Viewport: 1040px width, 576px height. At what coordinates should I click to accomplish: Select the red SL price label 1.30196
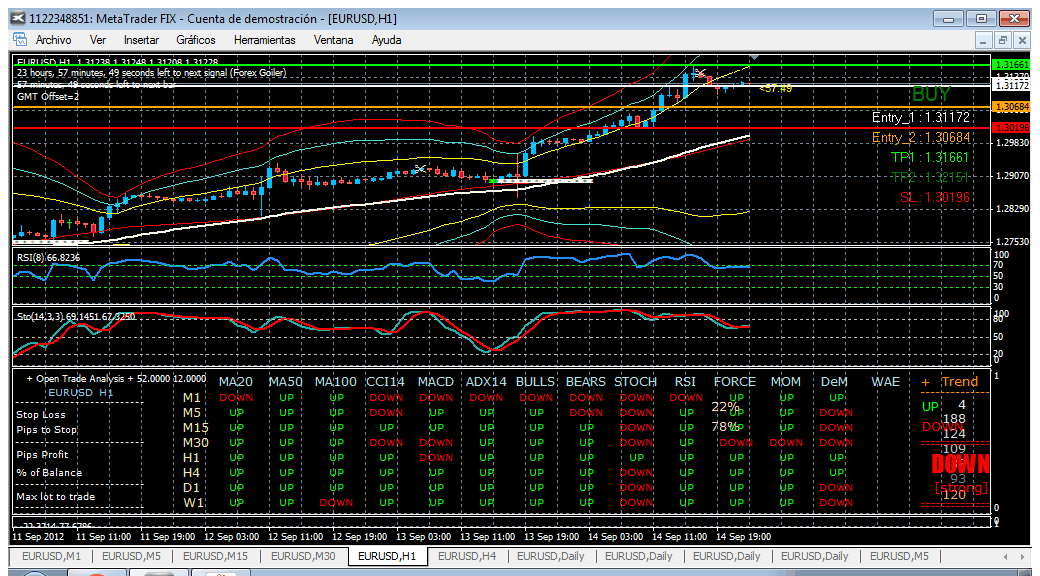[x=1011, y=127]
